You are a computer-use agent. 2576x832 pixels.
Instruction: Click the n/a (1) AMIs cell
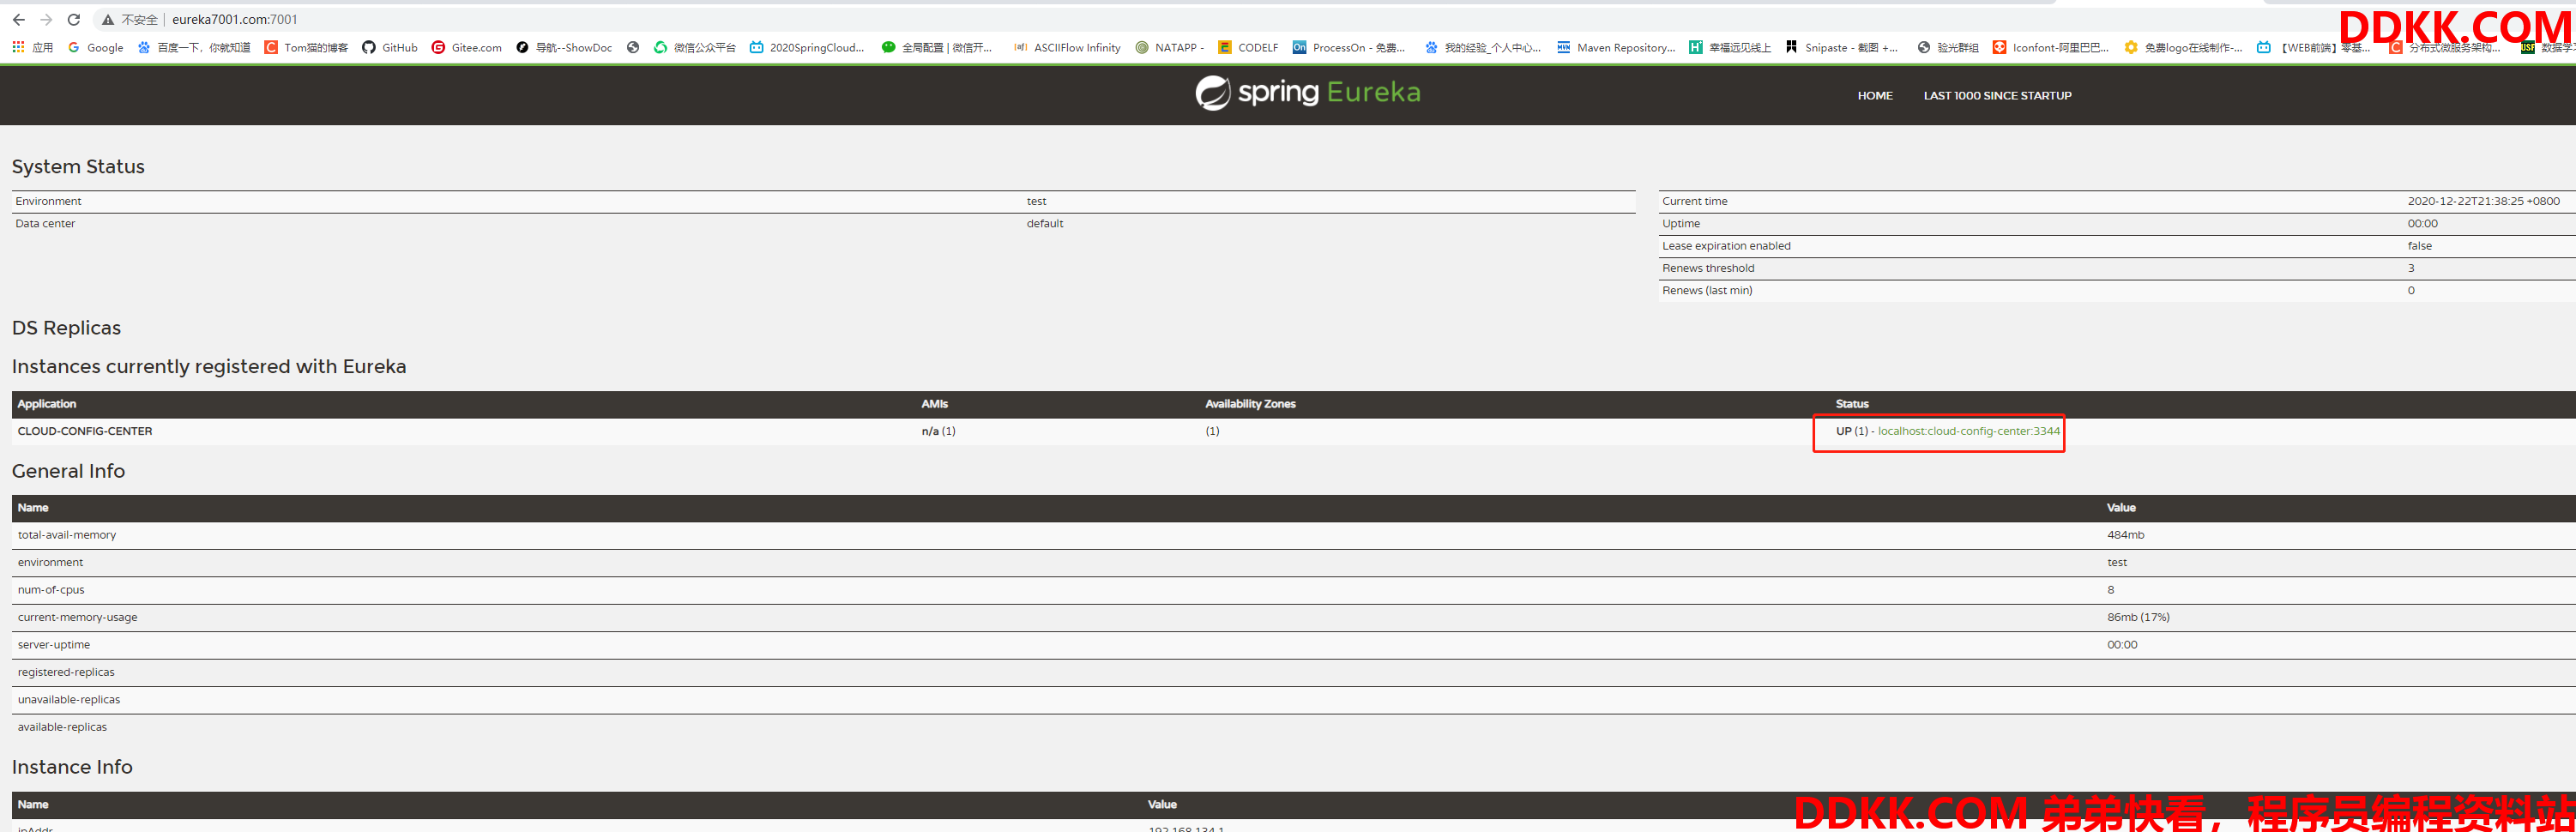click(x=938, y=431)
